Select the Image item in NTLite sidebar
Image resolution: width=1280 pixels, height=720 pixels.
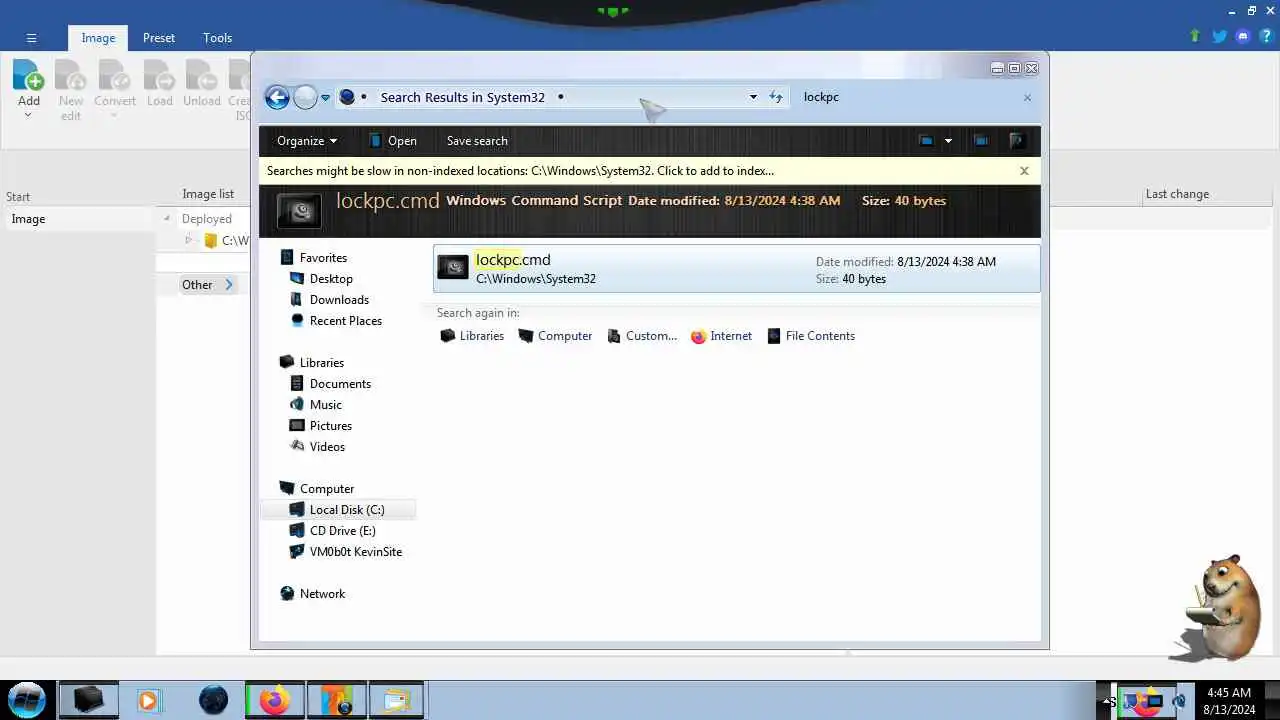click(80, 219)
